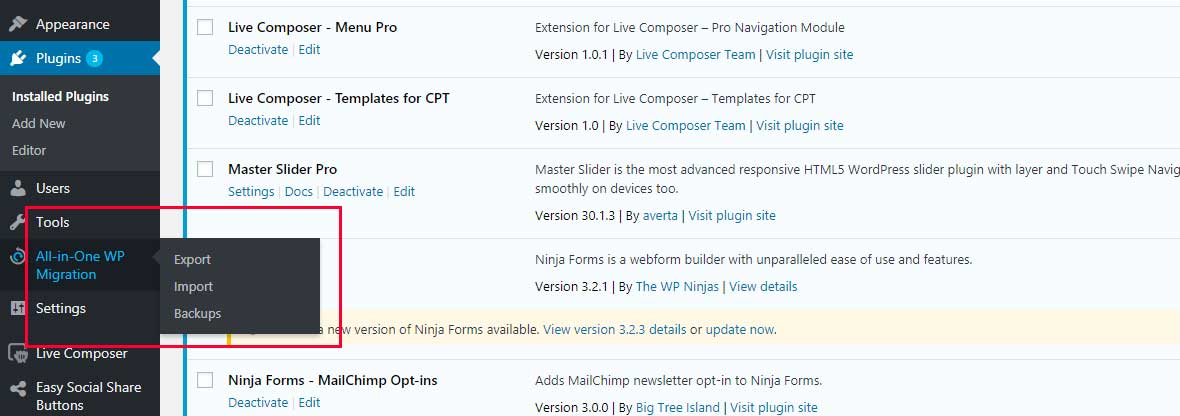Check the Live Composer - Menu Pro checkbox

tap(205, 28)
